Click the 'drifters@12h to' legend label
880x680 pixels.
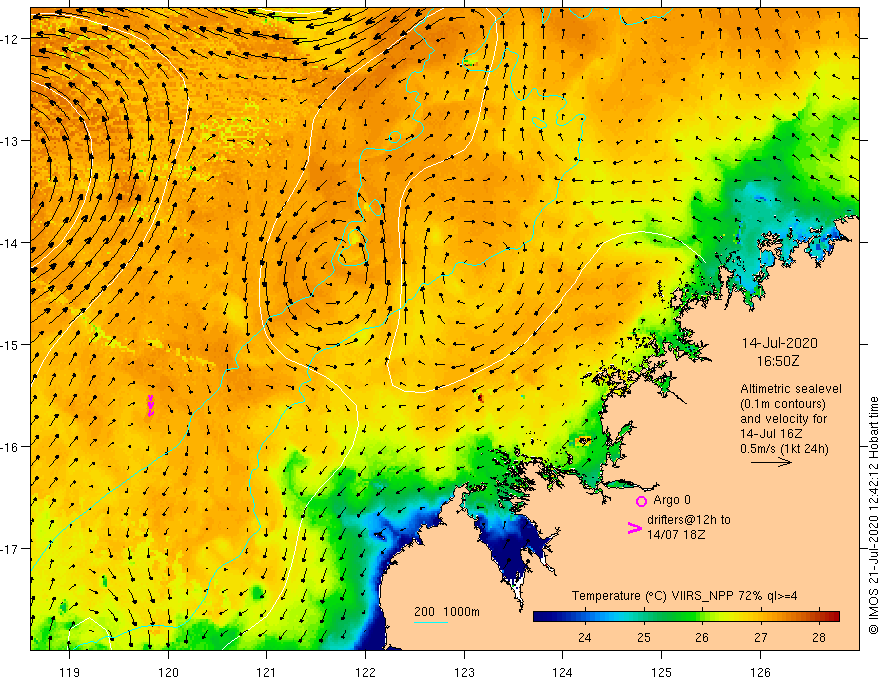[x=689, y=520]
